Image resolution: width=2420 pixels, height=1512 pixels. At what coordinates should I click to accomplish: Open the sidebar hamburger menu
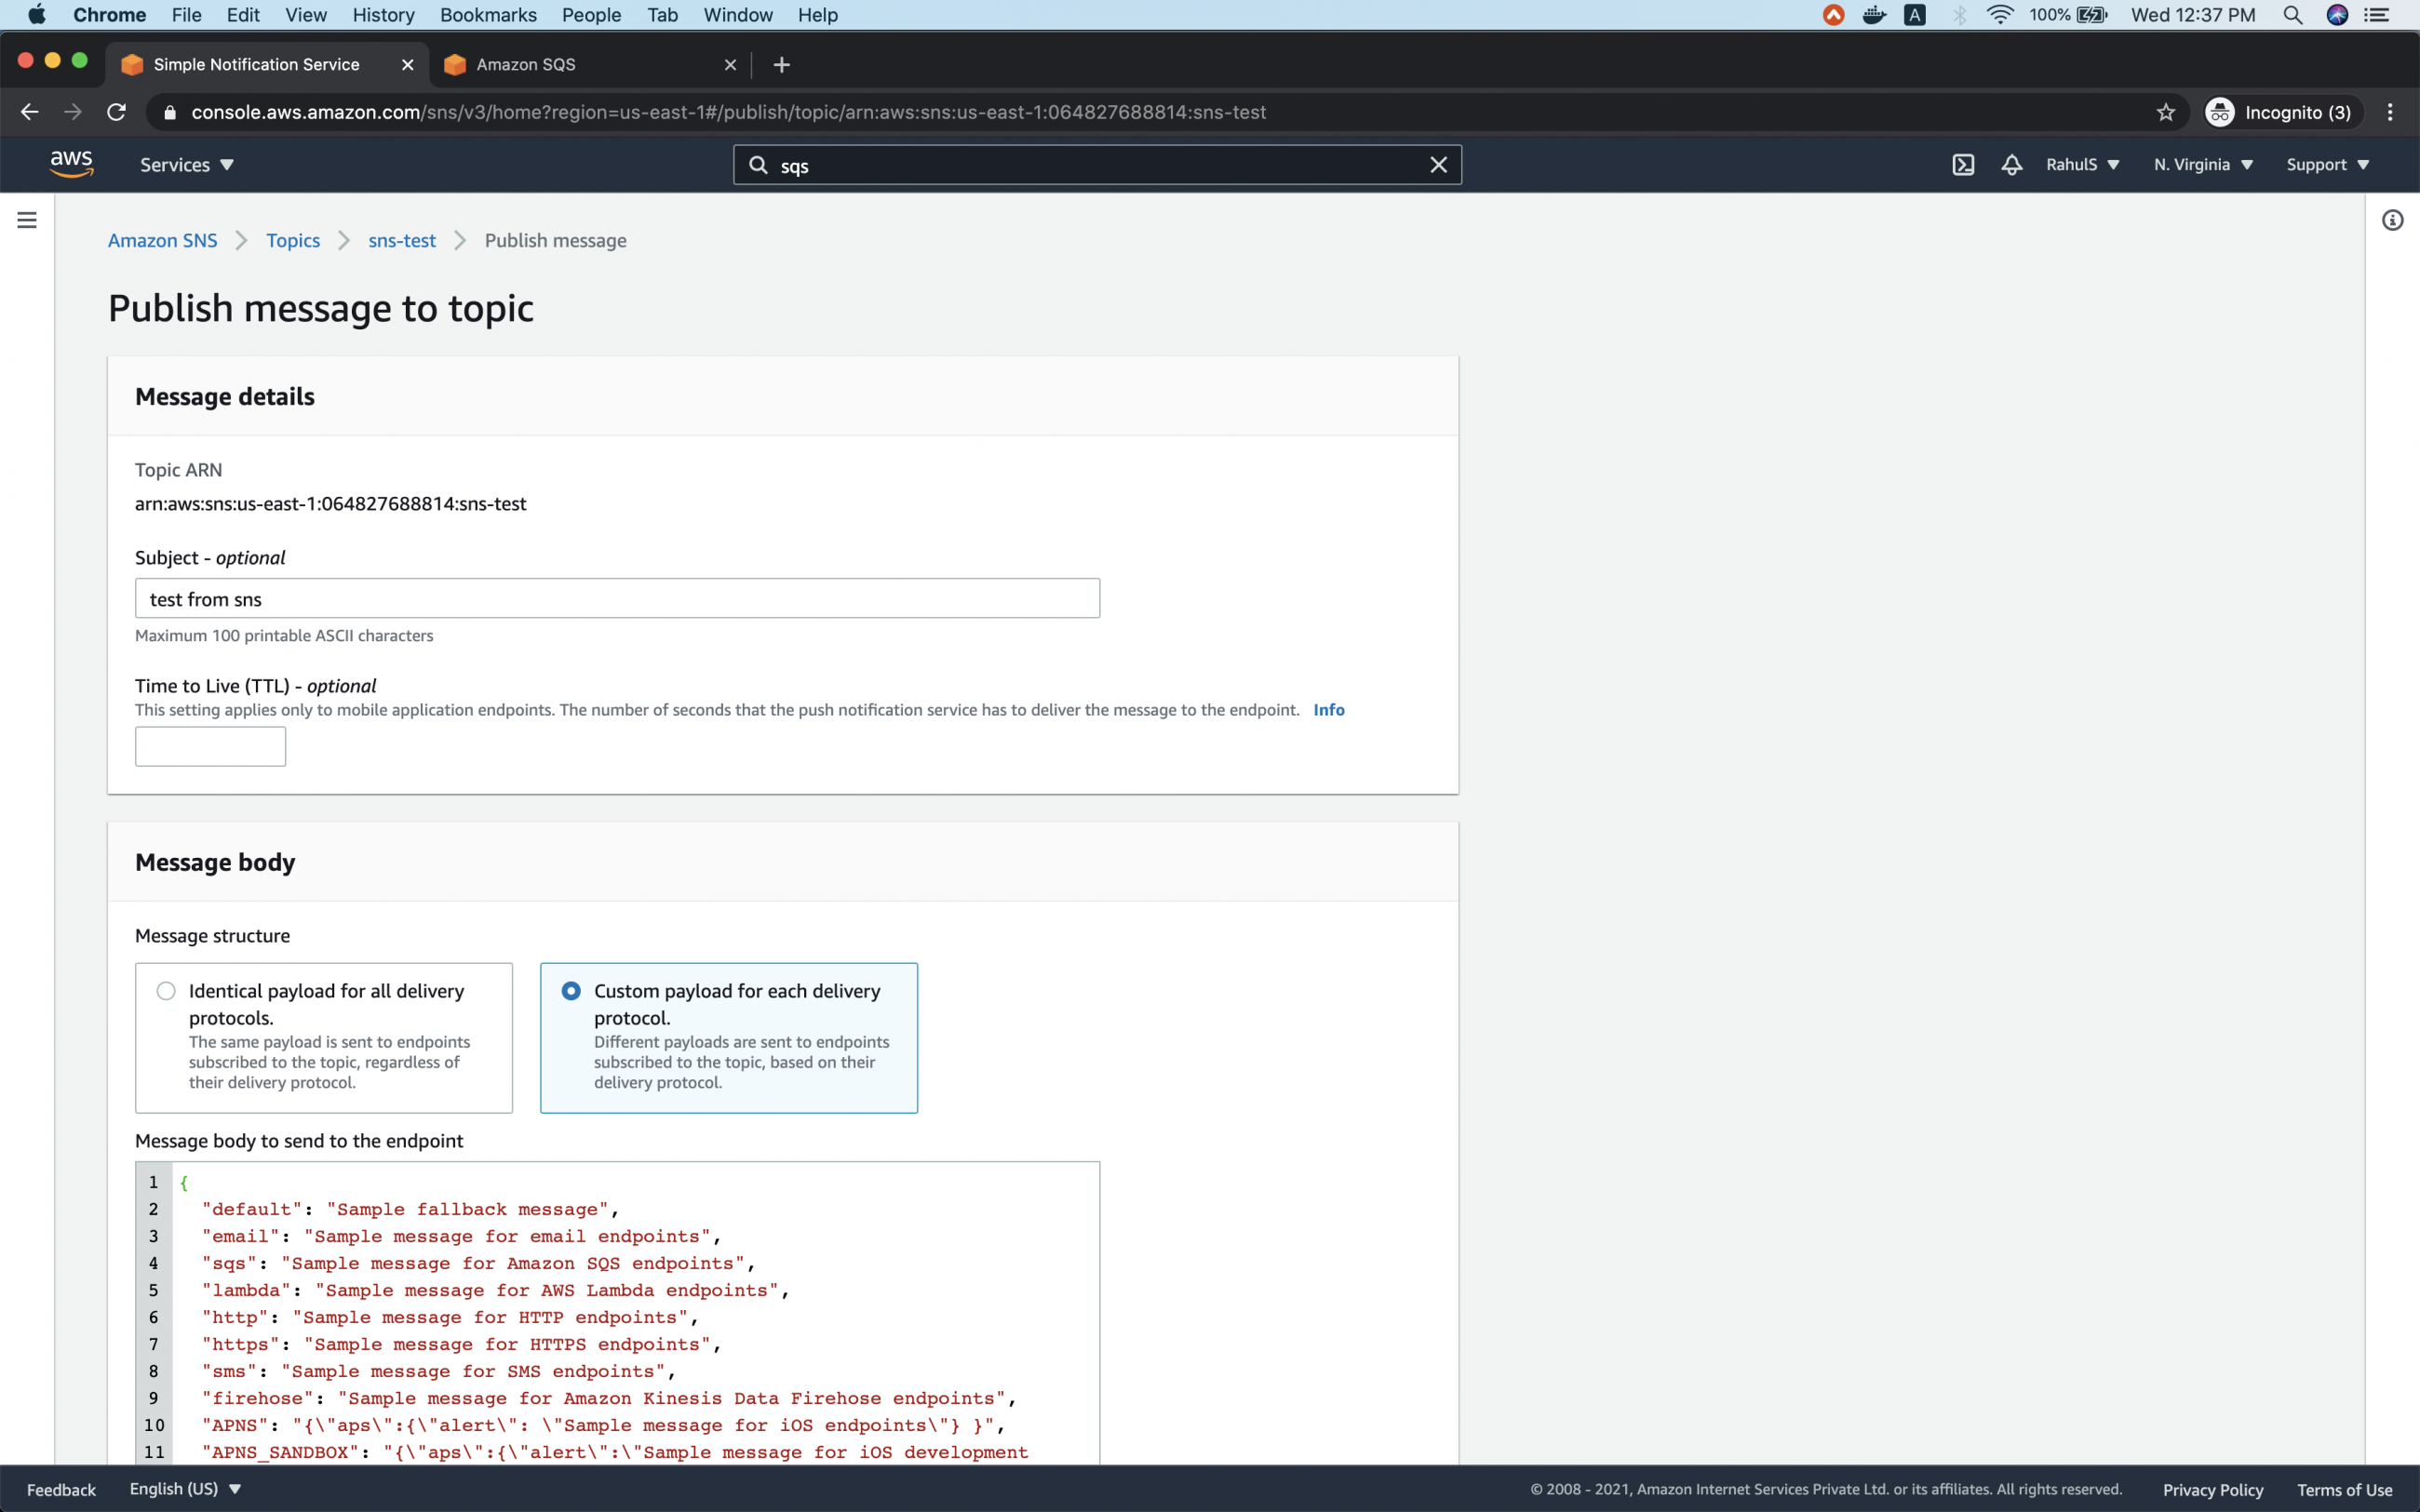pos(26,219)
